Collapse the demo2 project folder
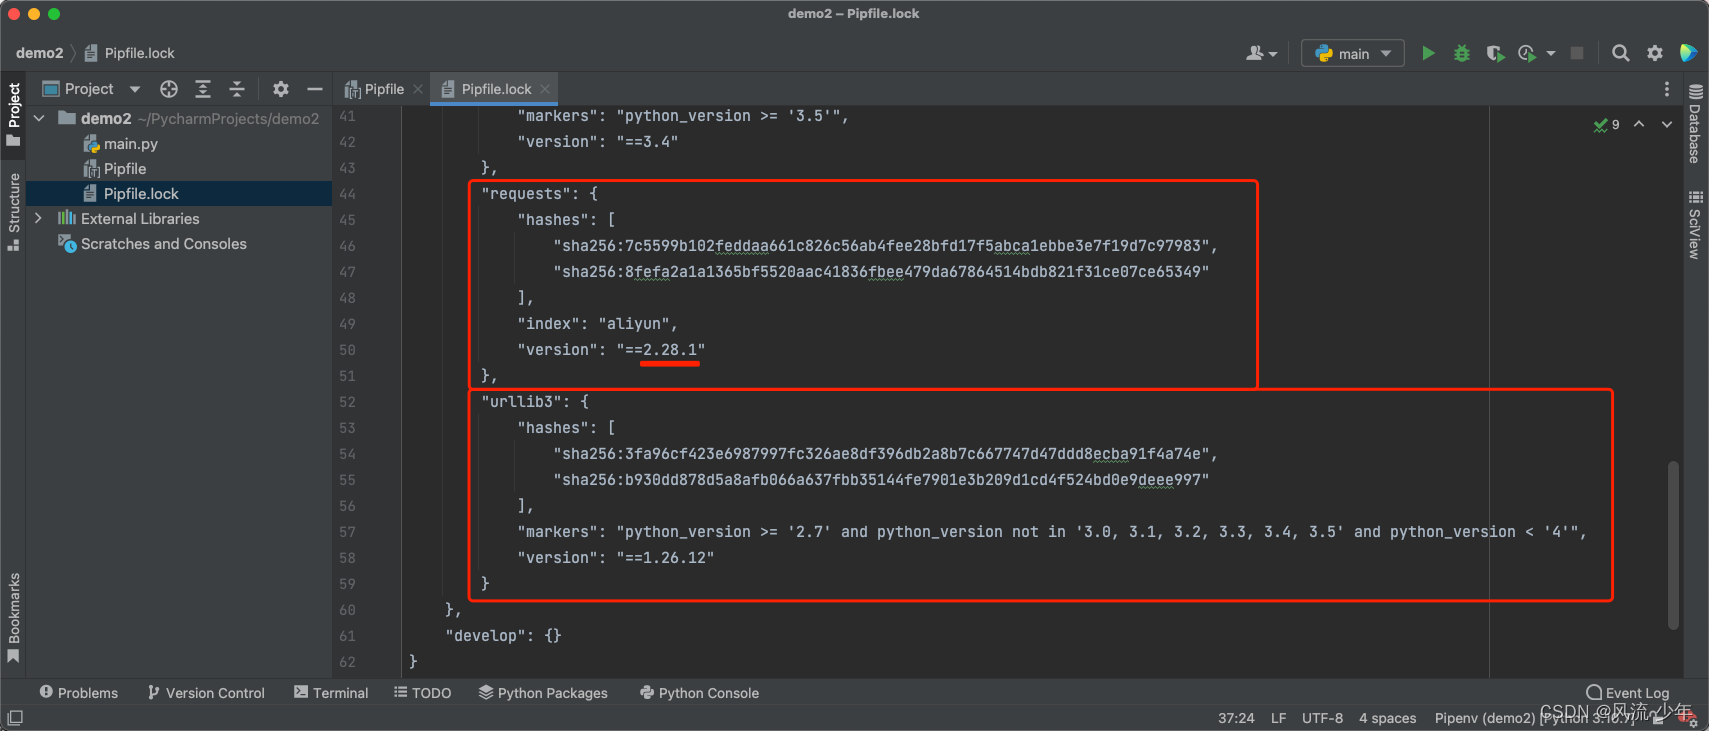 pyautogui.click(x=39, y=118)
